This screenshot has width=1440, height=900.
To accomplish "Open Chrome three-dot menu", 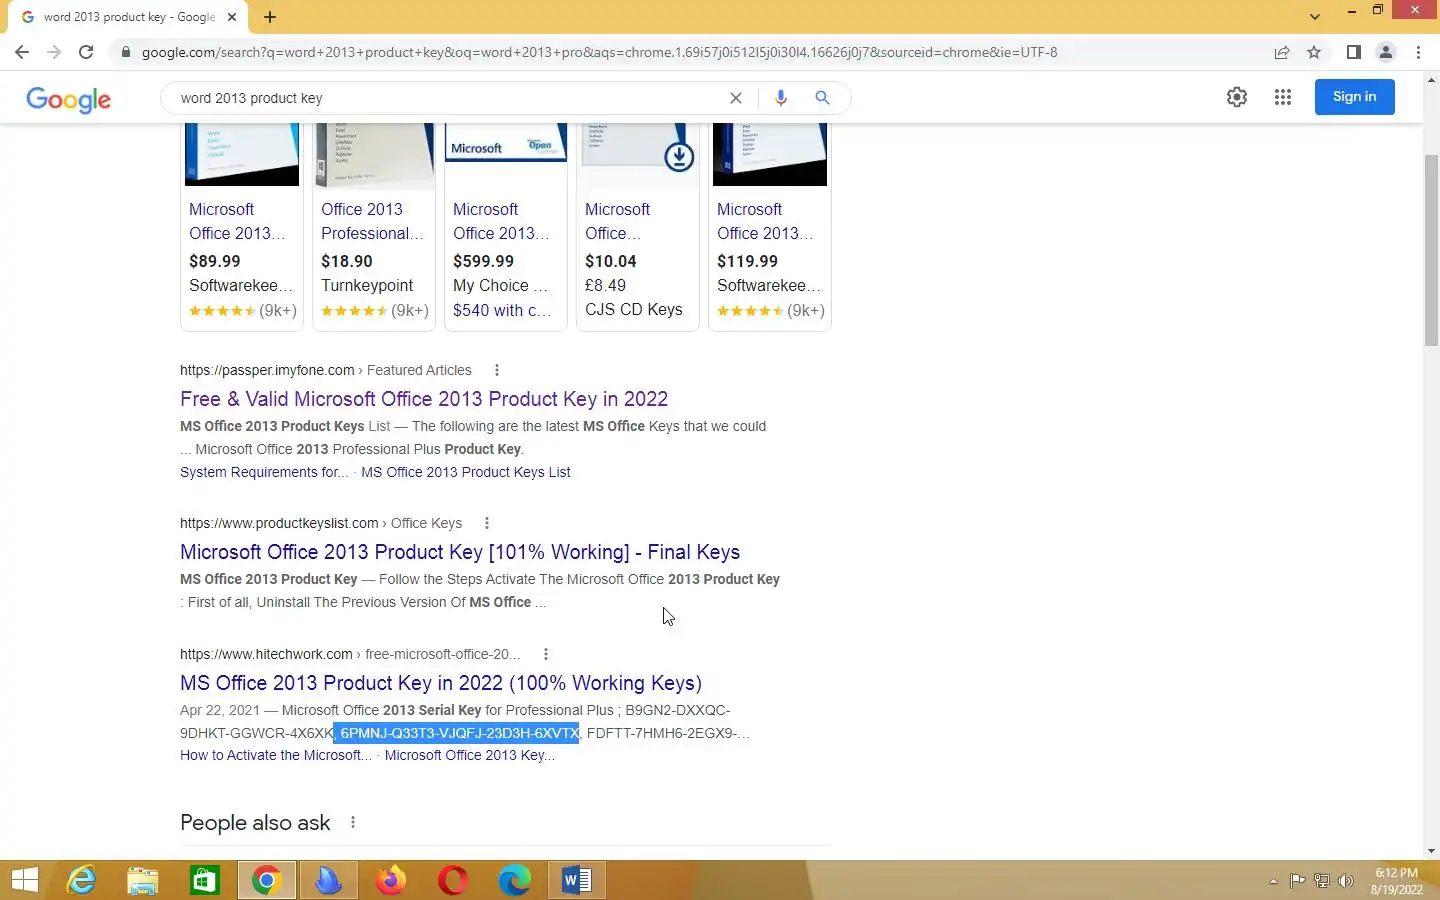I will point(1418,52).
